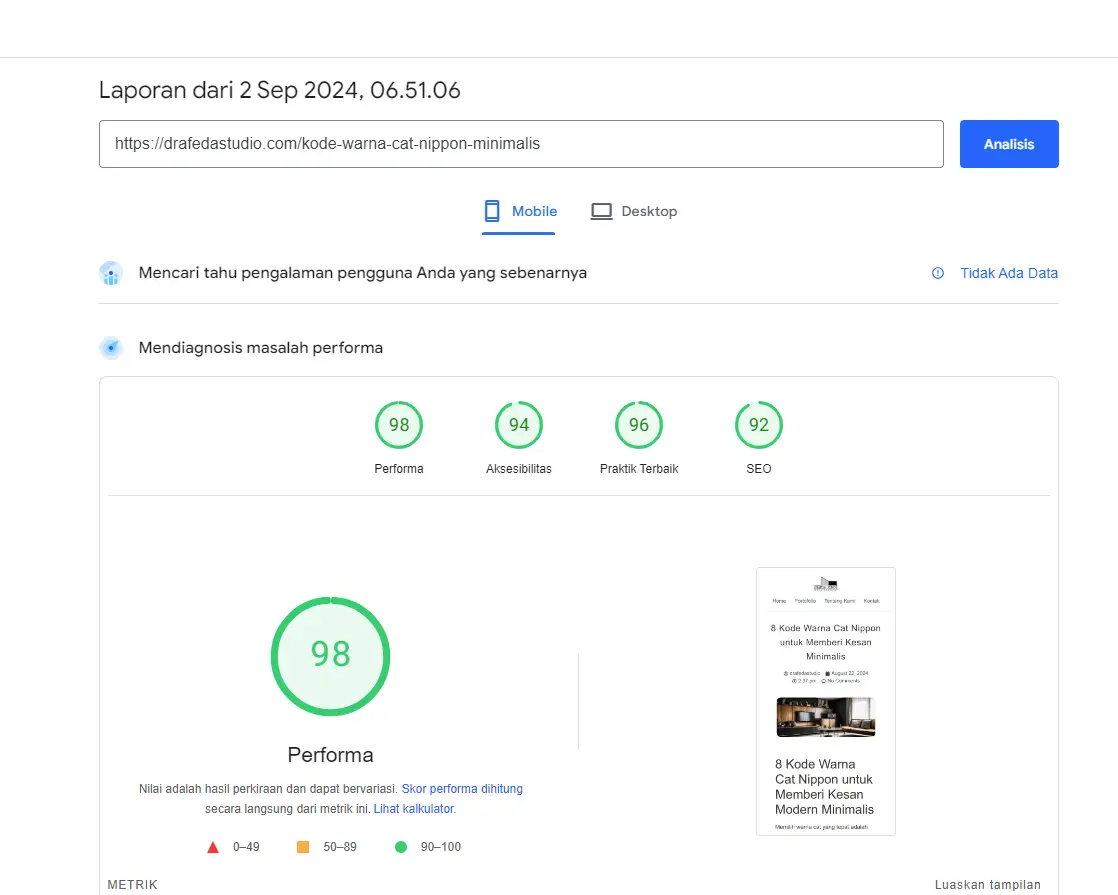Viewport: 1118px width, 895px height.
Task: Click the page preview screenshot thumbnail
Action: click(826, 700)
